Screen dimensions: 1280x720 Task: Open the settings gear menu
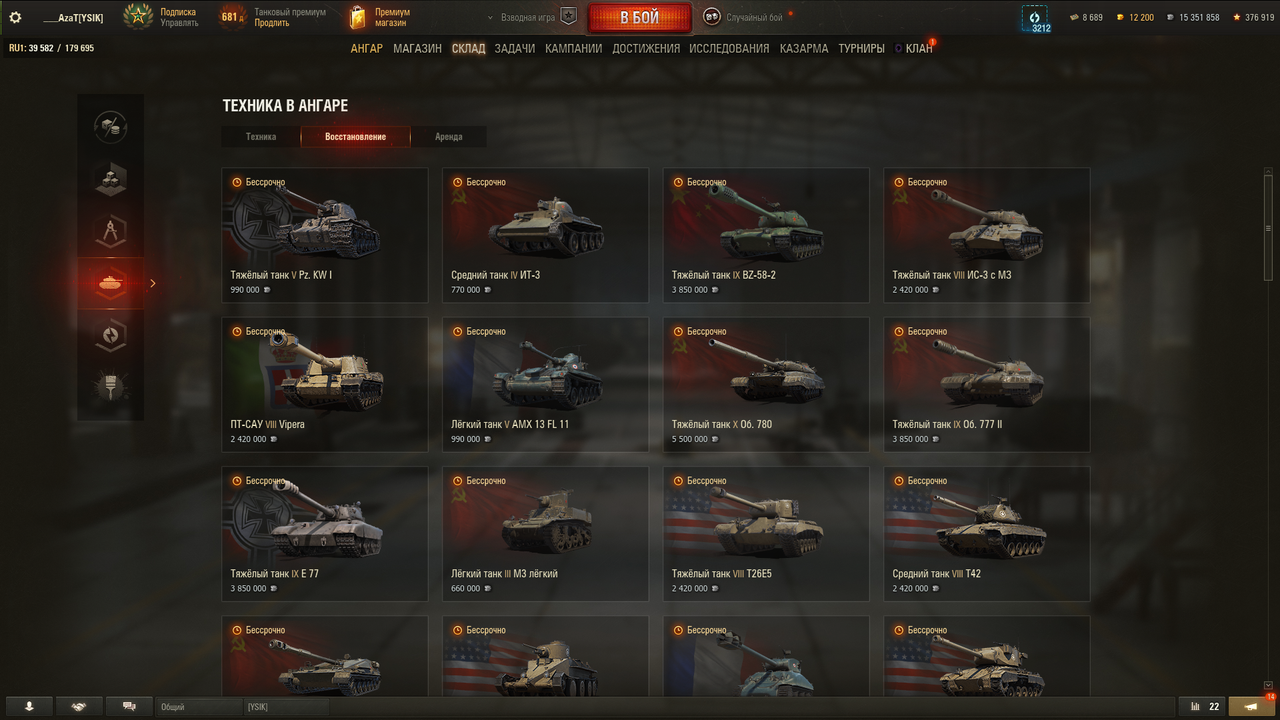[15, 17]
